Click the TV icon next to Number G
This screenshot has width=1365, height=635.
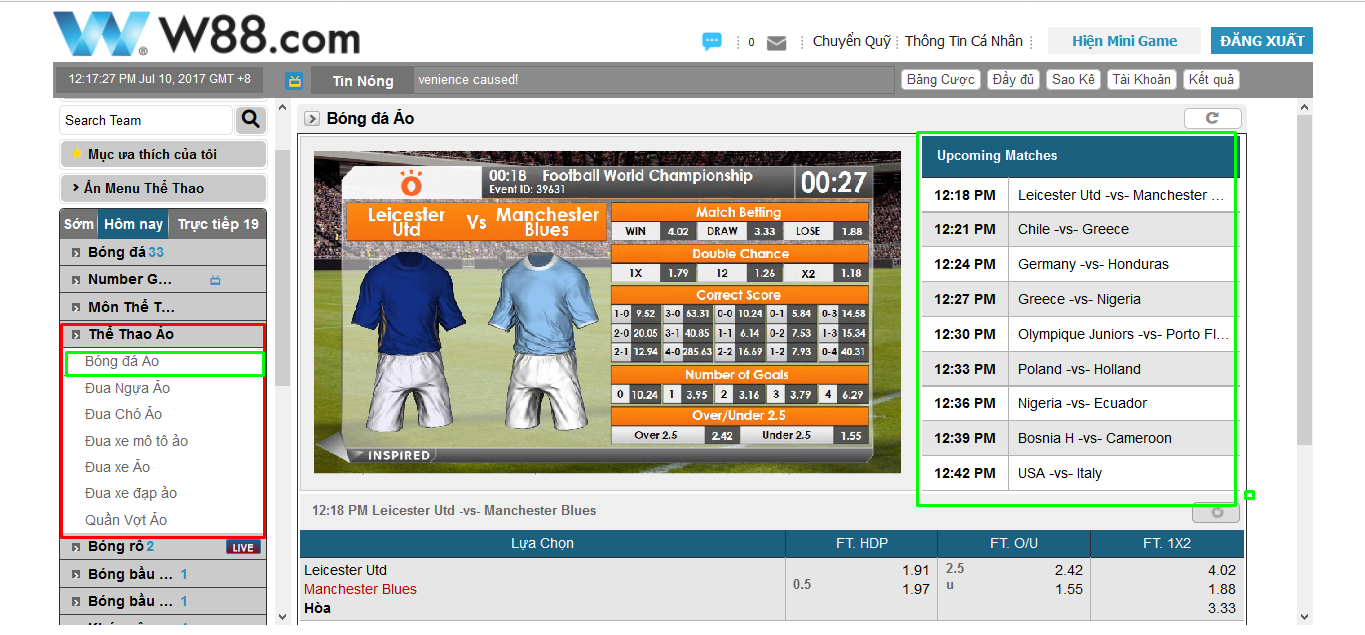pos(215,280)
